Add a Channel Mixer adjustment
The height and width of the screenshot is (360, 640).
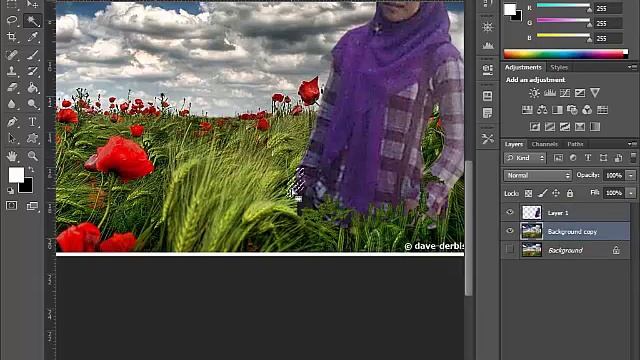pyautogui.click(x=587, y=110)
